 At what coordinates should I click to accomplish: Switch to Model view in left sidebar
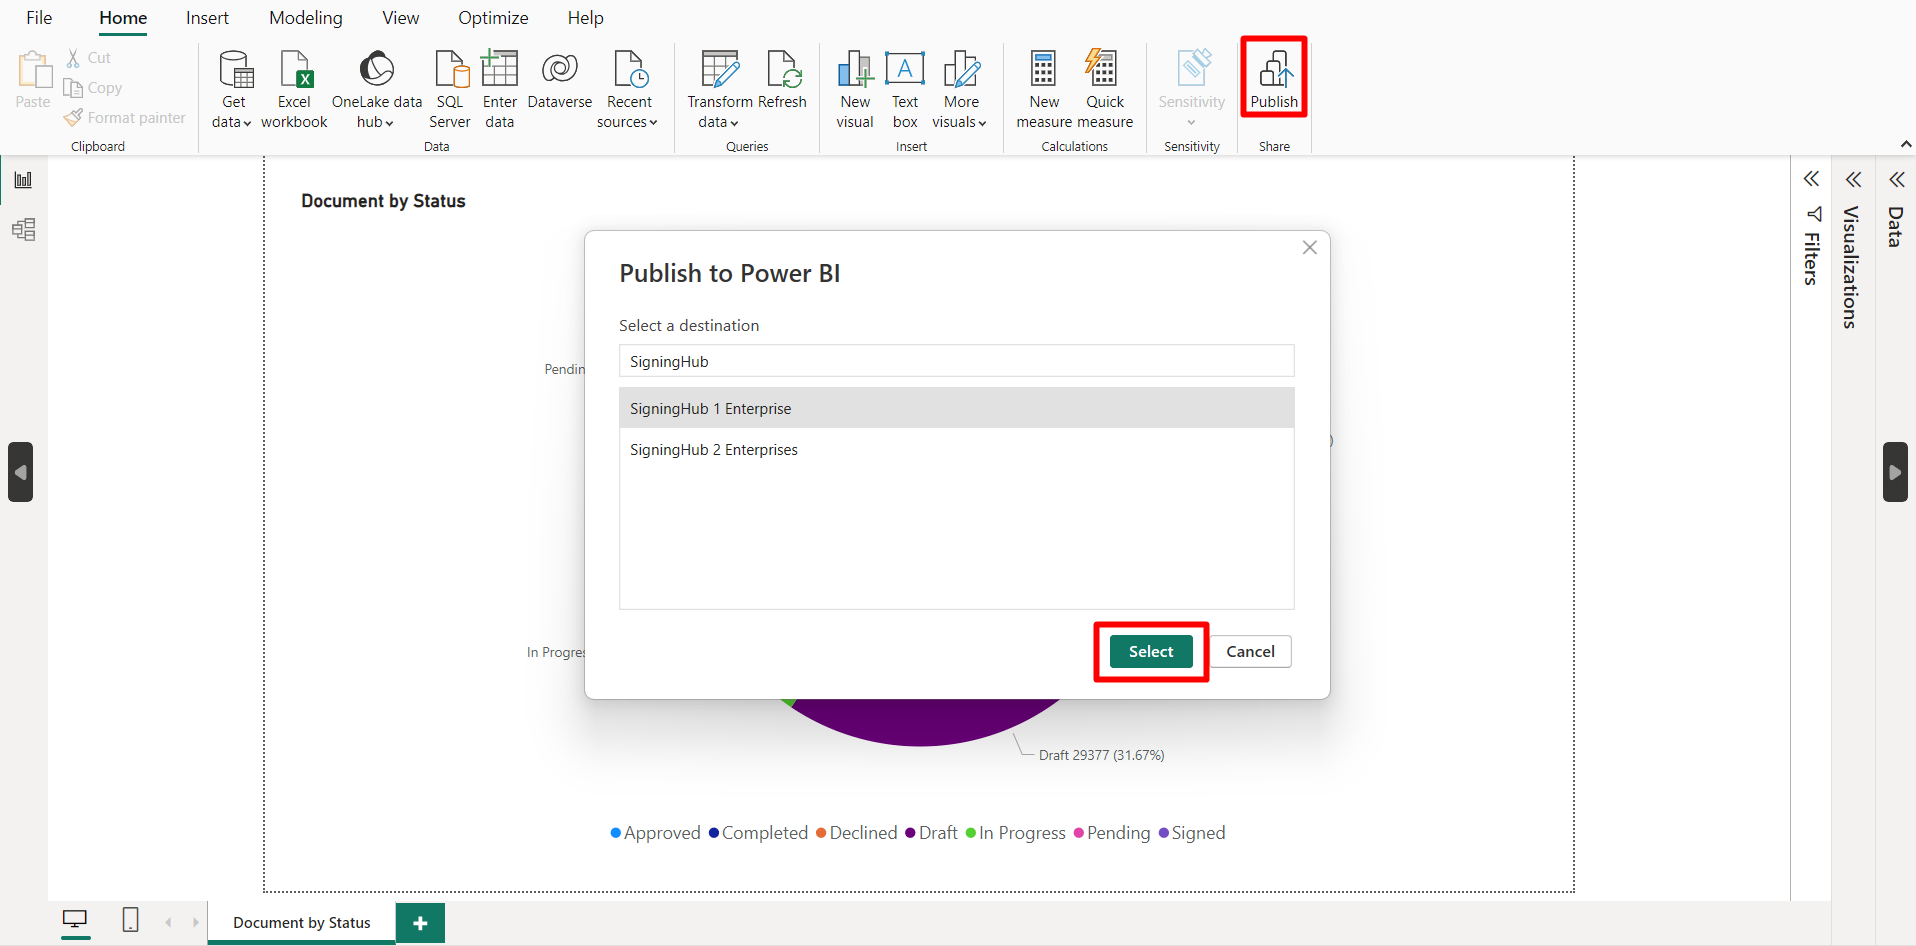(x=23, y=230)
